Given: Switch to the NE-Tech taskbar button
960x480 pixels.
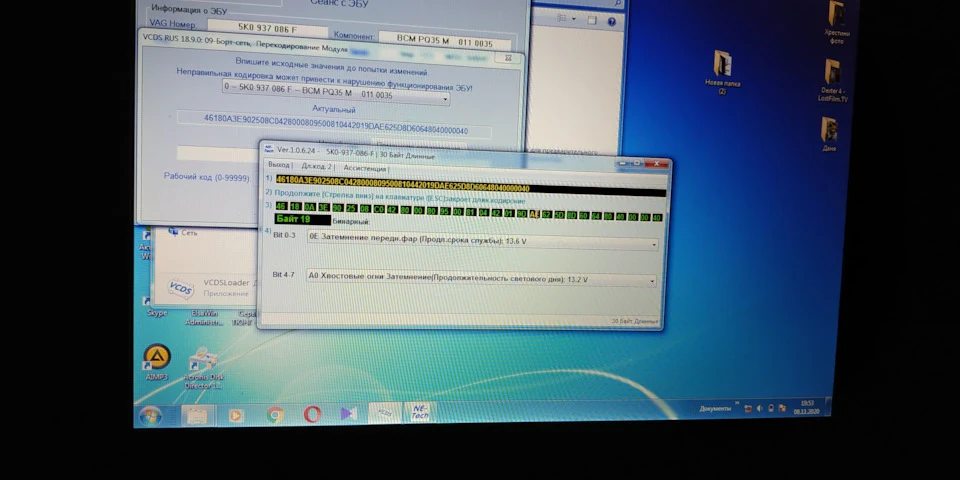Looking at the screenshot, I should click(420, 412).
